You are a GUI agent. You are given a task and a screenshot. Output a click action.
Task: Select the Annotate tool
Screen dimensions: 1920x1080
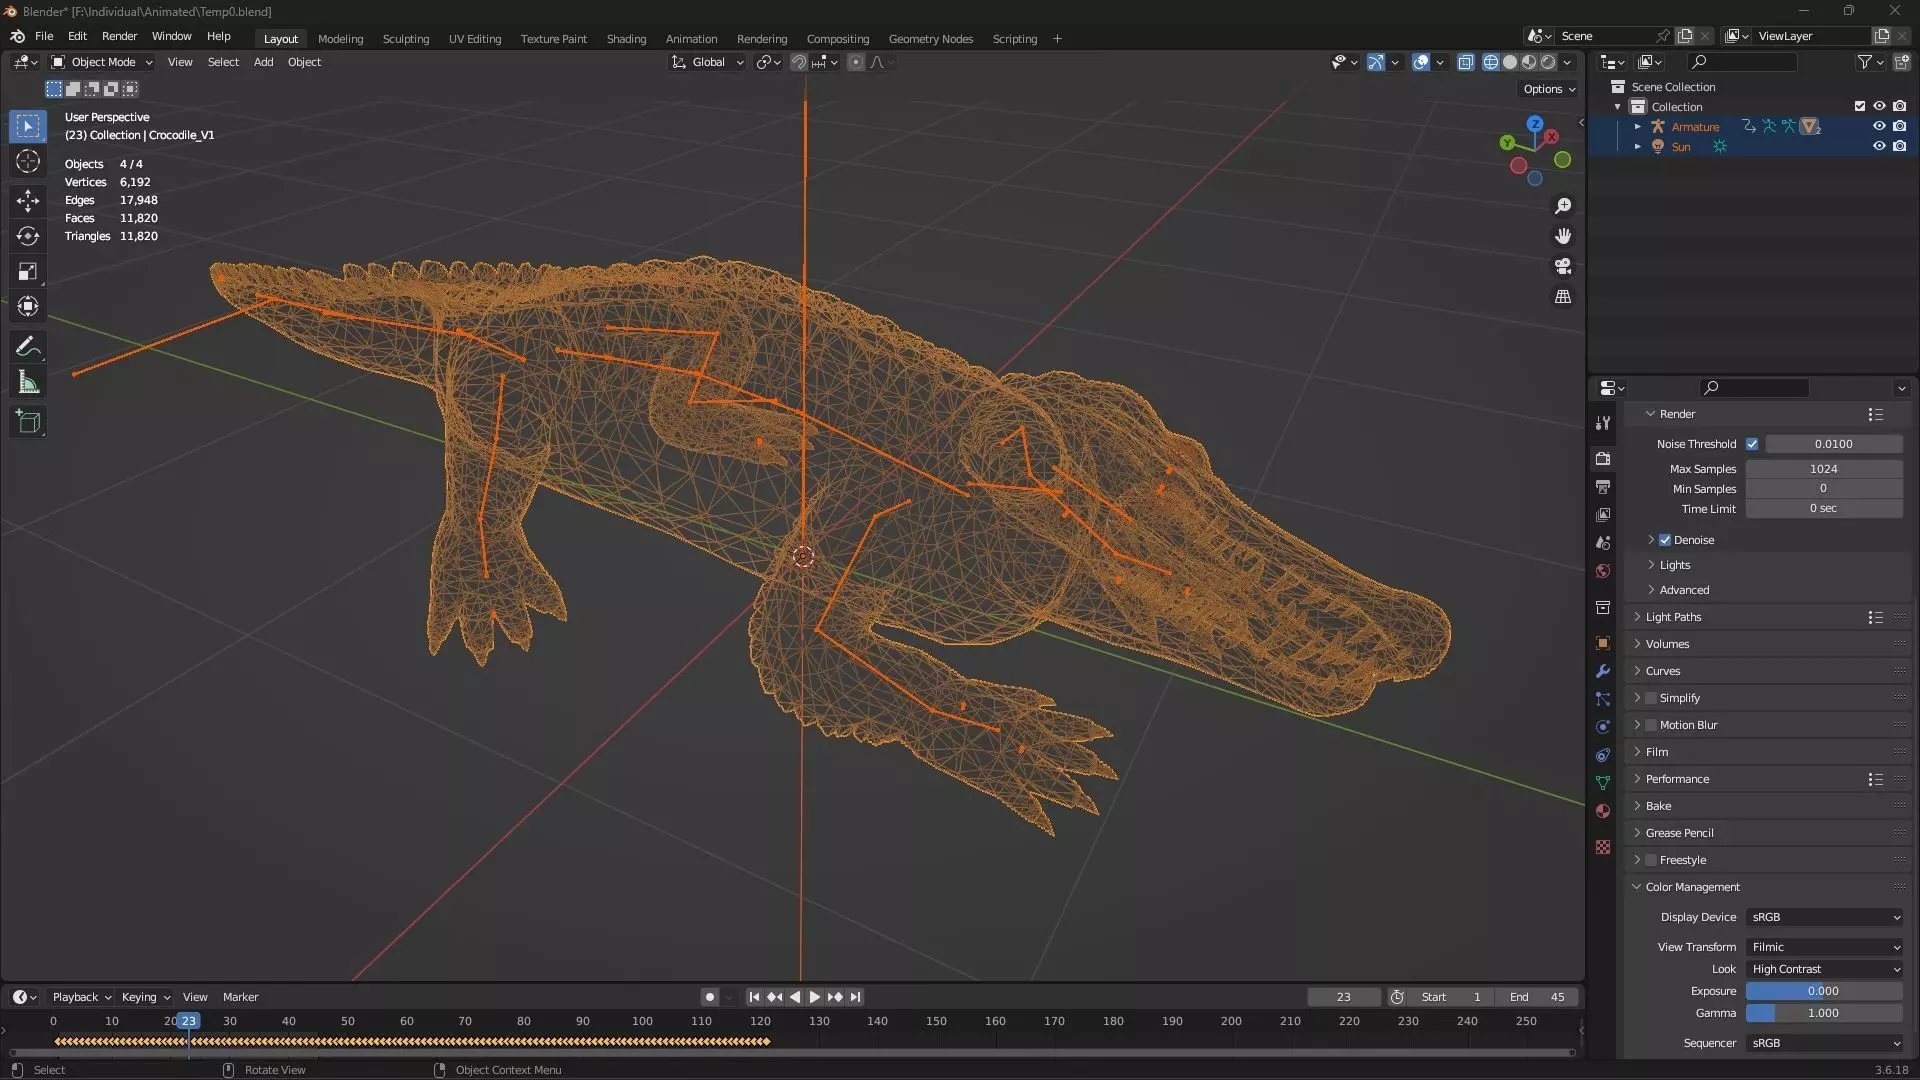28,347
